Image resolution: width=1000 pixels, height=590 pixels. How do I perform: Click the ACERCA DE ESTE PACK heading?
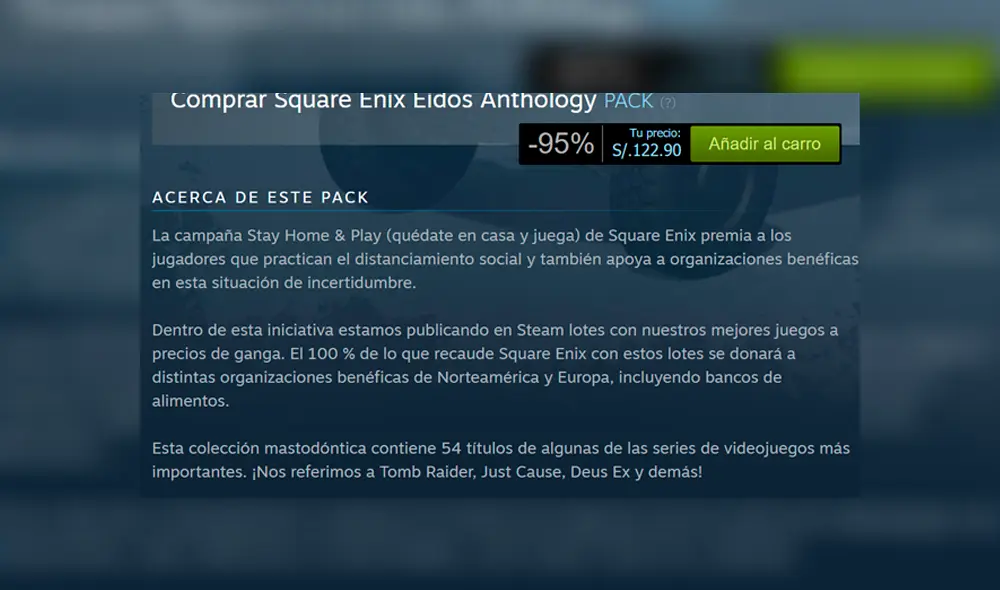(260, 198)
